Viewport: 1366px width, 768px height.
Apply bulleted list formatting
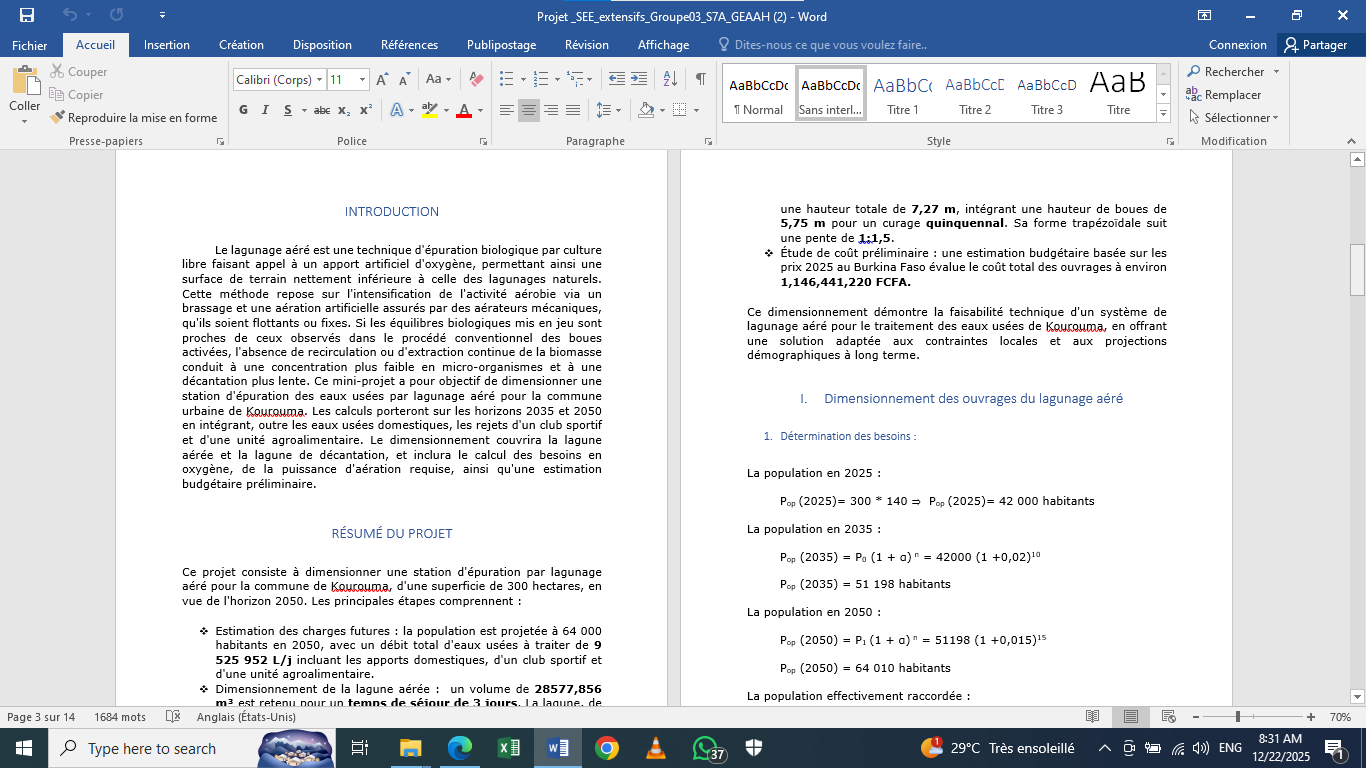506,79
